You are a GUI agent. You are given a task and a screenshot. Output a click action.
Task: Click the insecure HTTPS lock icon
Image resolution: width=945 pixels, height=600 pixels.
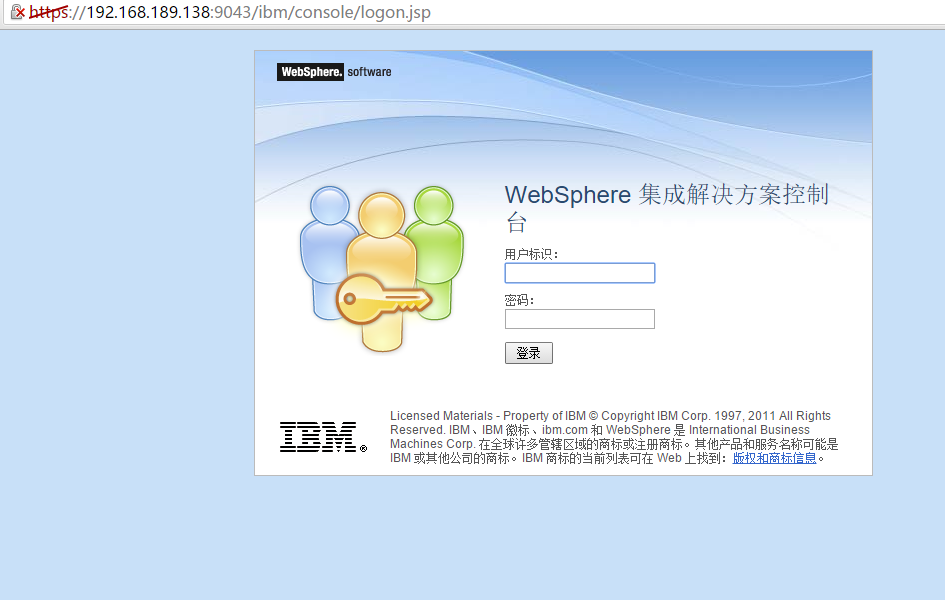coord(17,11)
